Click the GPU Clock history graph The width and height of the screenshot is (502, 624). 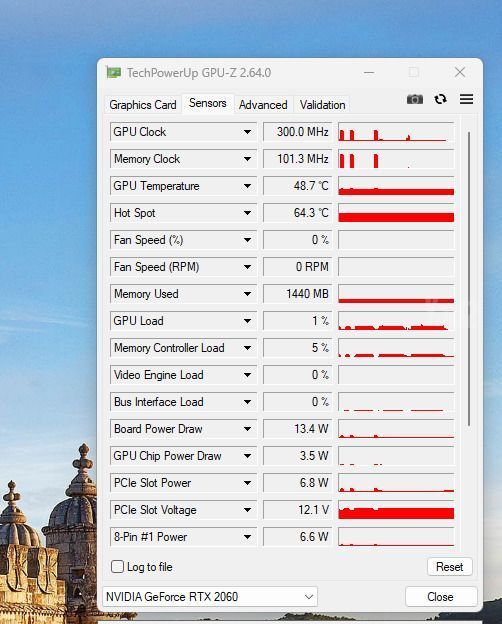click(x=396, y=132)
